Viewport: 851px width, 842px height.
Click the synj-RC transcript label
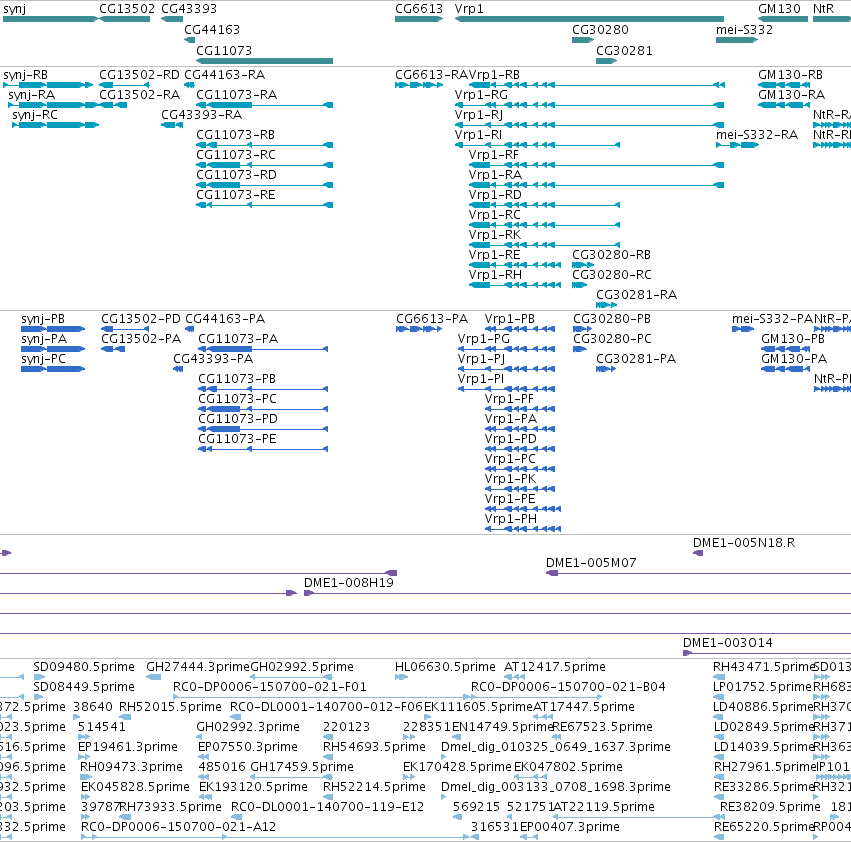tap(35, 115)
